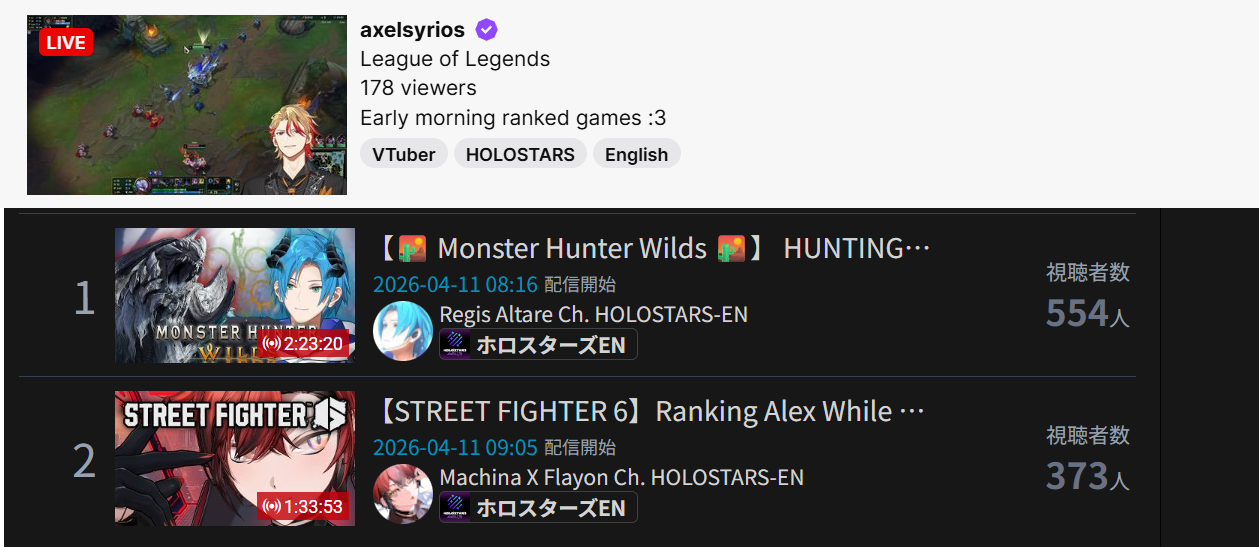This screenshot has width=1259, height=547.
Task: Open the Monster Hunter Wilds thumbnail
Action: (235, 296)
